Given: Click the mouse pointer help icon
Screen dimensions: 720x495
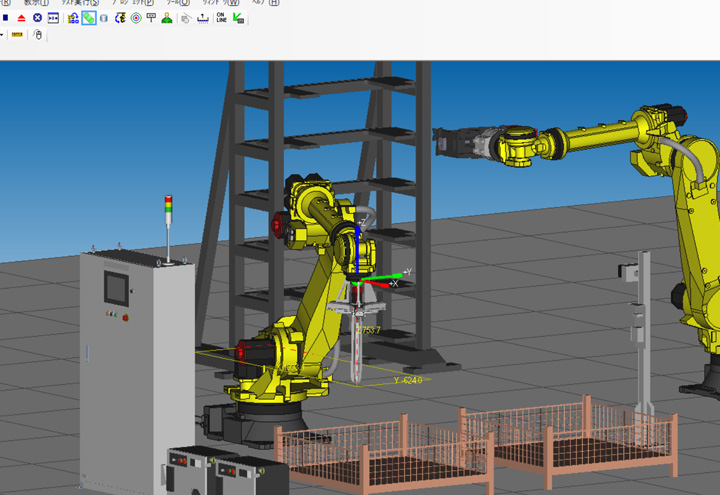Looking at the screenshot, I should [38, 35].
